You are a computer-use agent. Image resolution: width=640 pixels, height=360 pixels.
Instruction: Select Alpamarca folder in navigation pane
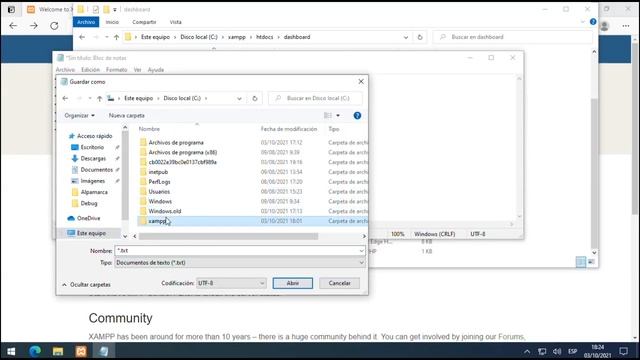tap(94, 192)
